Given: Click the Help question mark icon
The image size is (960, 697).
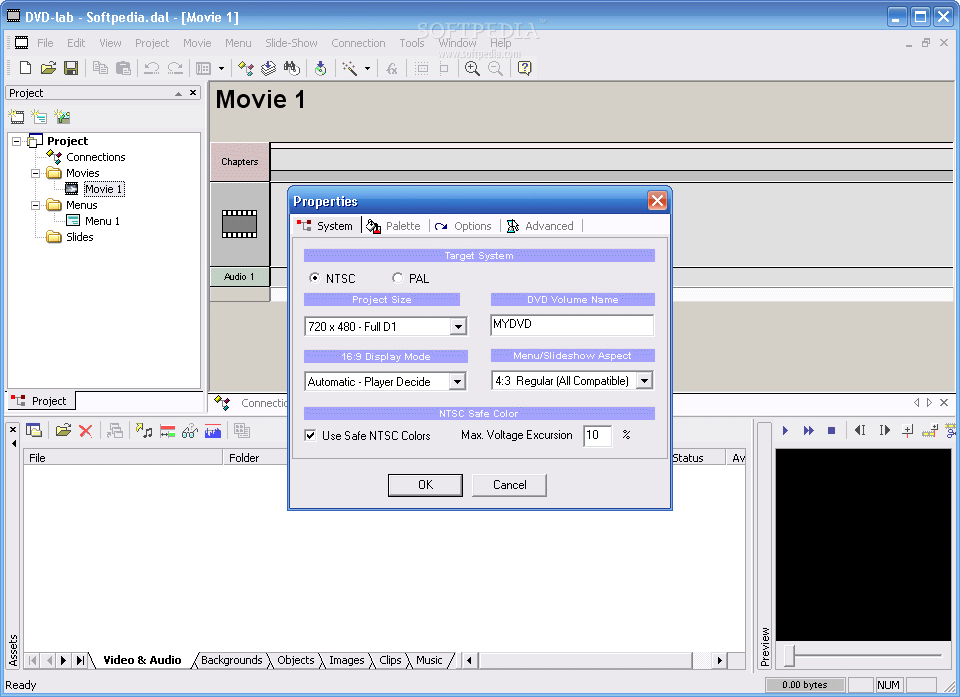Looking at the screenshot, I should 525,68.
